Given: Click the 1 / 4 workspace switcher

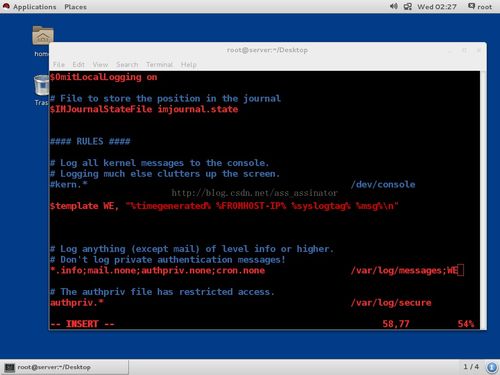Looking at the screenshot, I should coord(471,367).
